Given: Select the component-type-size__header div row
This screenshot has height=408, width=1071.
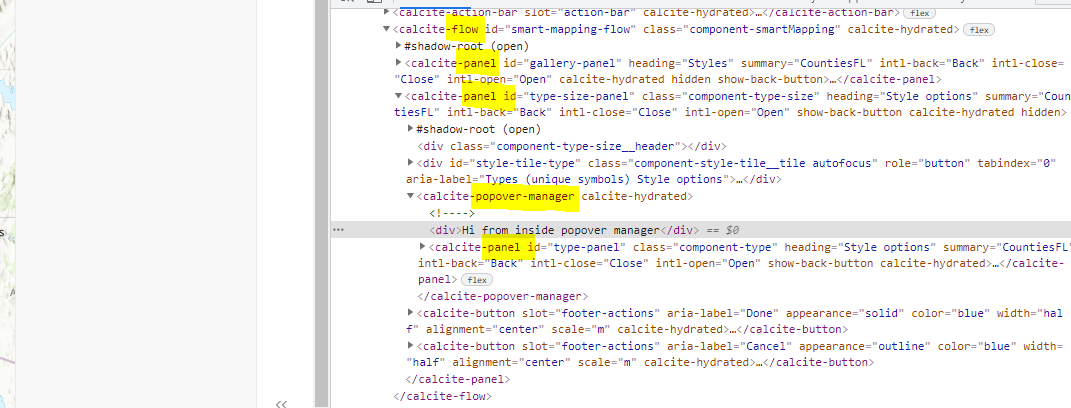Looking at the screenshot, I should pyautogui.click(x=572, y=146).
